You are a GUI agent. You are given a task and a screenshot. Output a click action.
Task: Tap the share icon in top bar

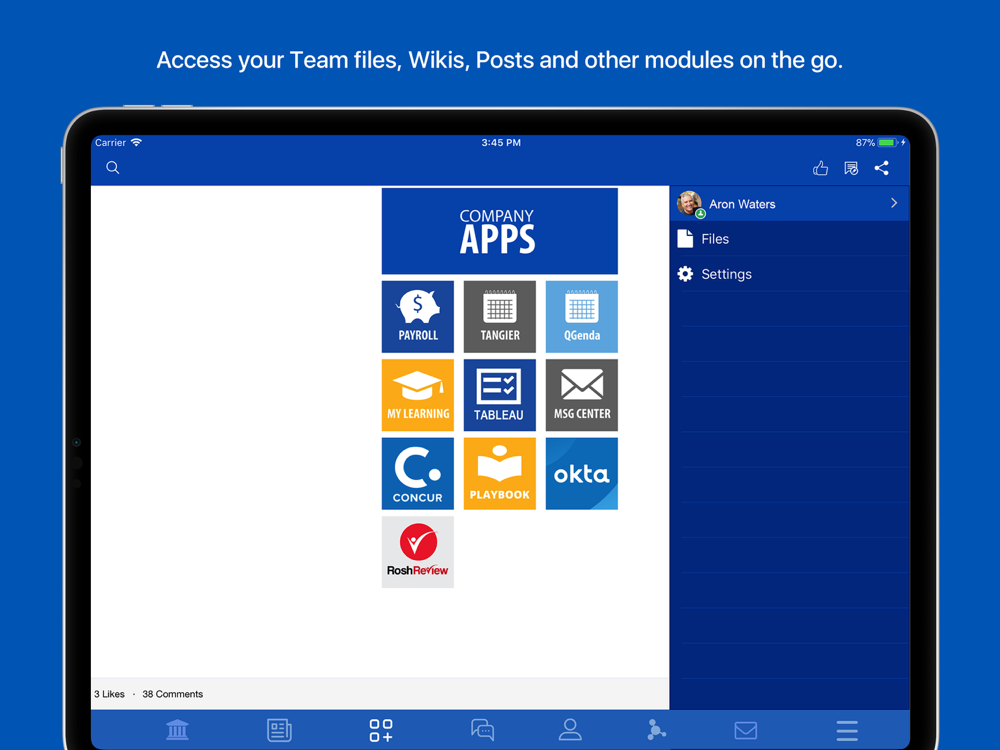click(882, 168)
